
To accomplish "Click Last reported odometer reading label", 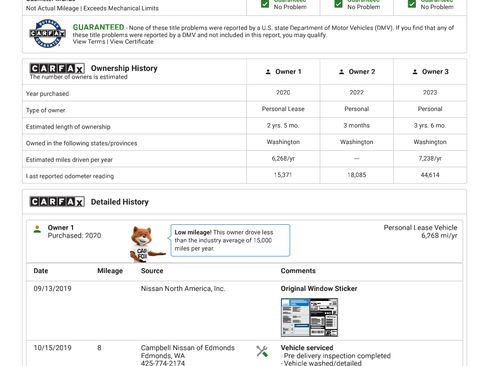I will click(x=70, y=176).
